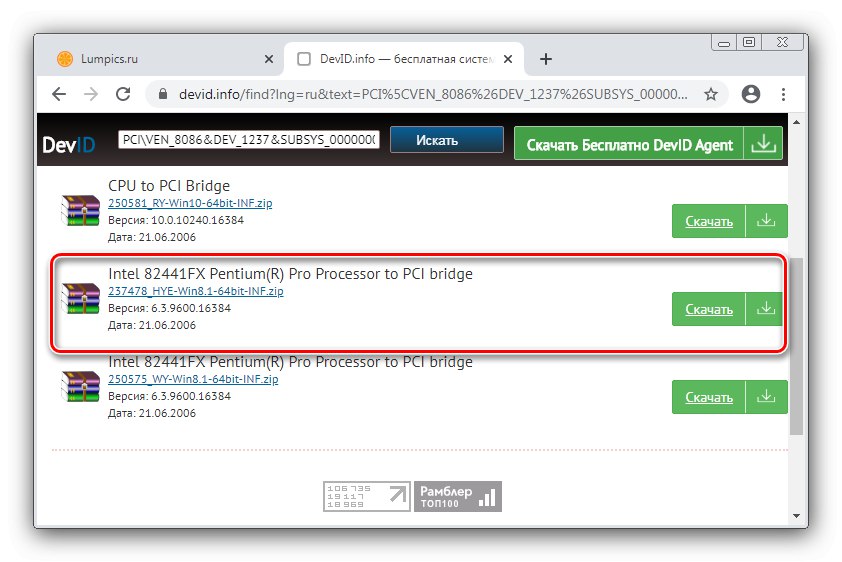This screenshot has height=562, width=842.
Task: Close the DevID.info tab
Action: (507, 59)
